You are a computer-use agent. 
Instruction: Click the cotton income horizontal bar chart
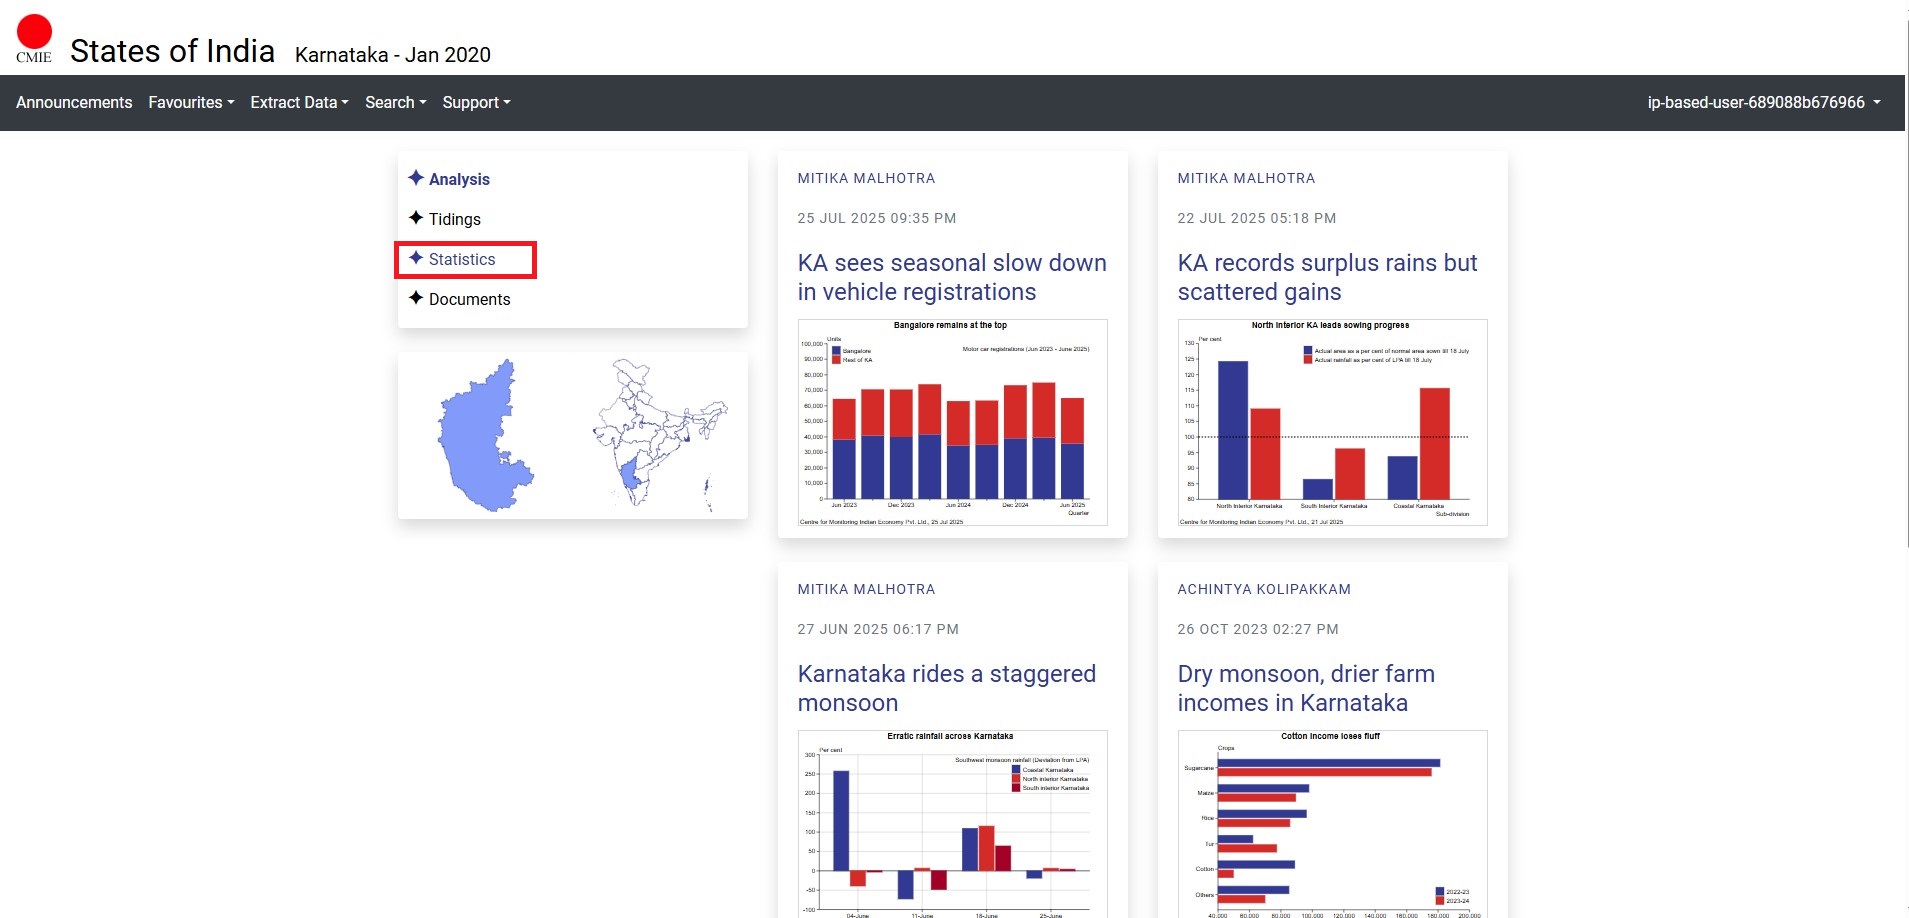coord(1332,823)
